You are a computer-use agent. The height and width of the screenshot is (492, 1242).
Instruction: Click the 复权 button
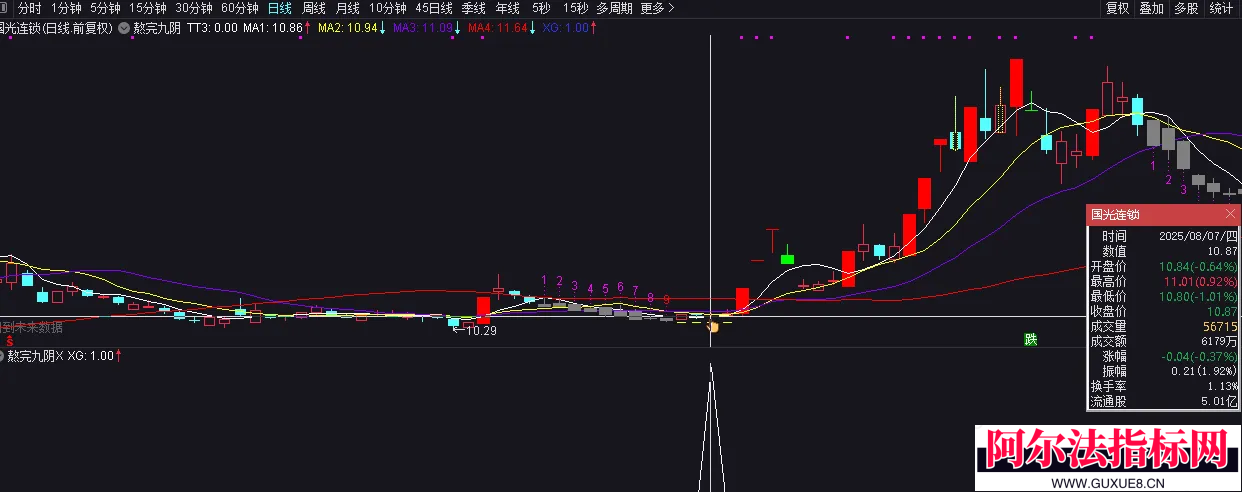1117,8
